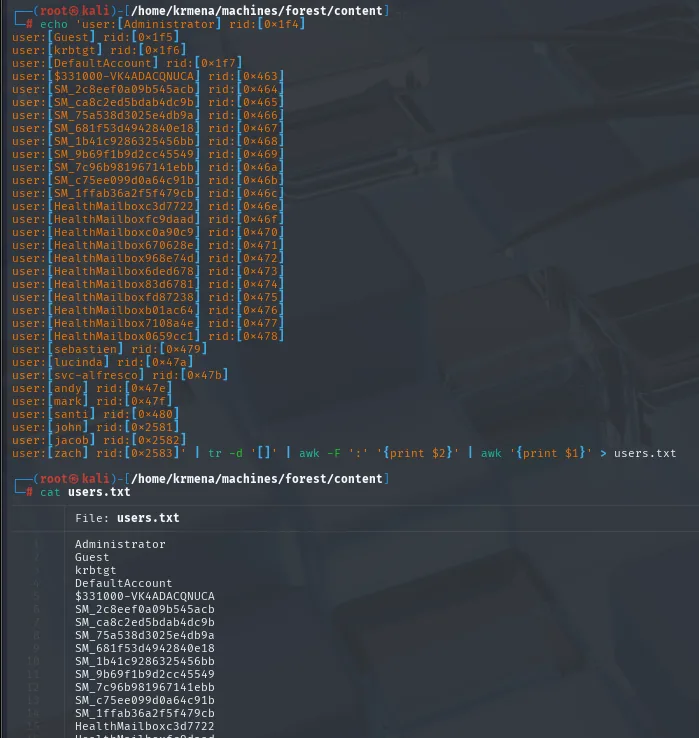
Task: Click rid value 0x1f5 beside Guest
Action: coord(156,37)
